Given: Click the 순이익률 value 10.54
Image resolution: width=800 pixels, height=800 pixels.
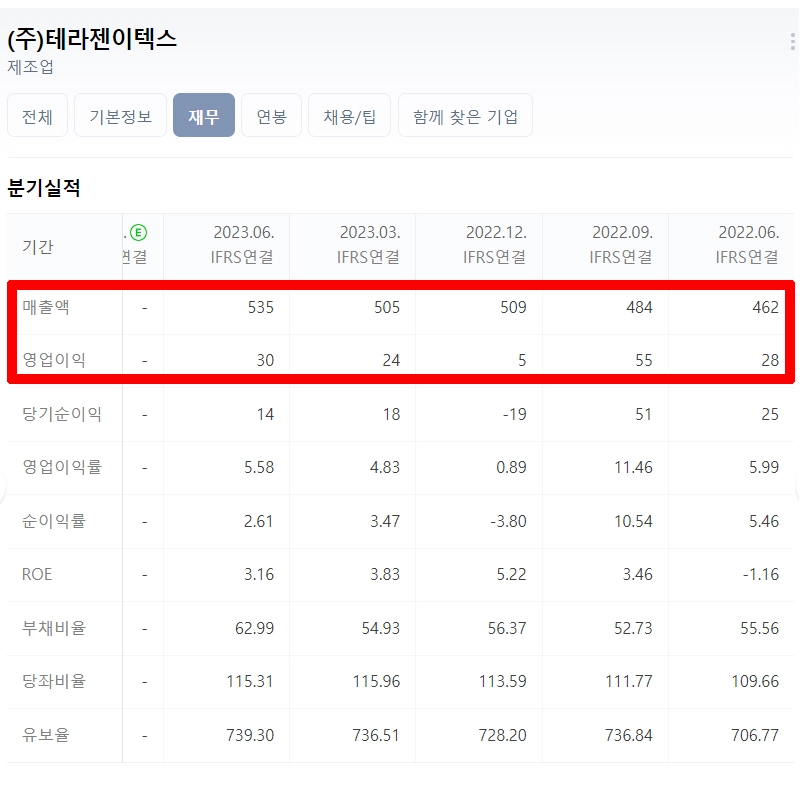Looking at the screenshot, I should (x=633, y=521).
